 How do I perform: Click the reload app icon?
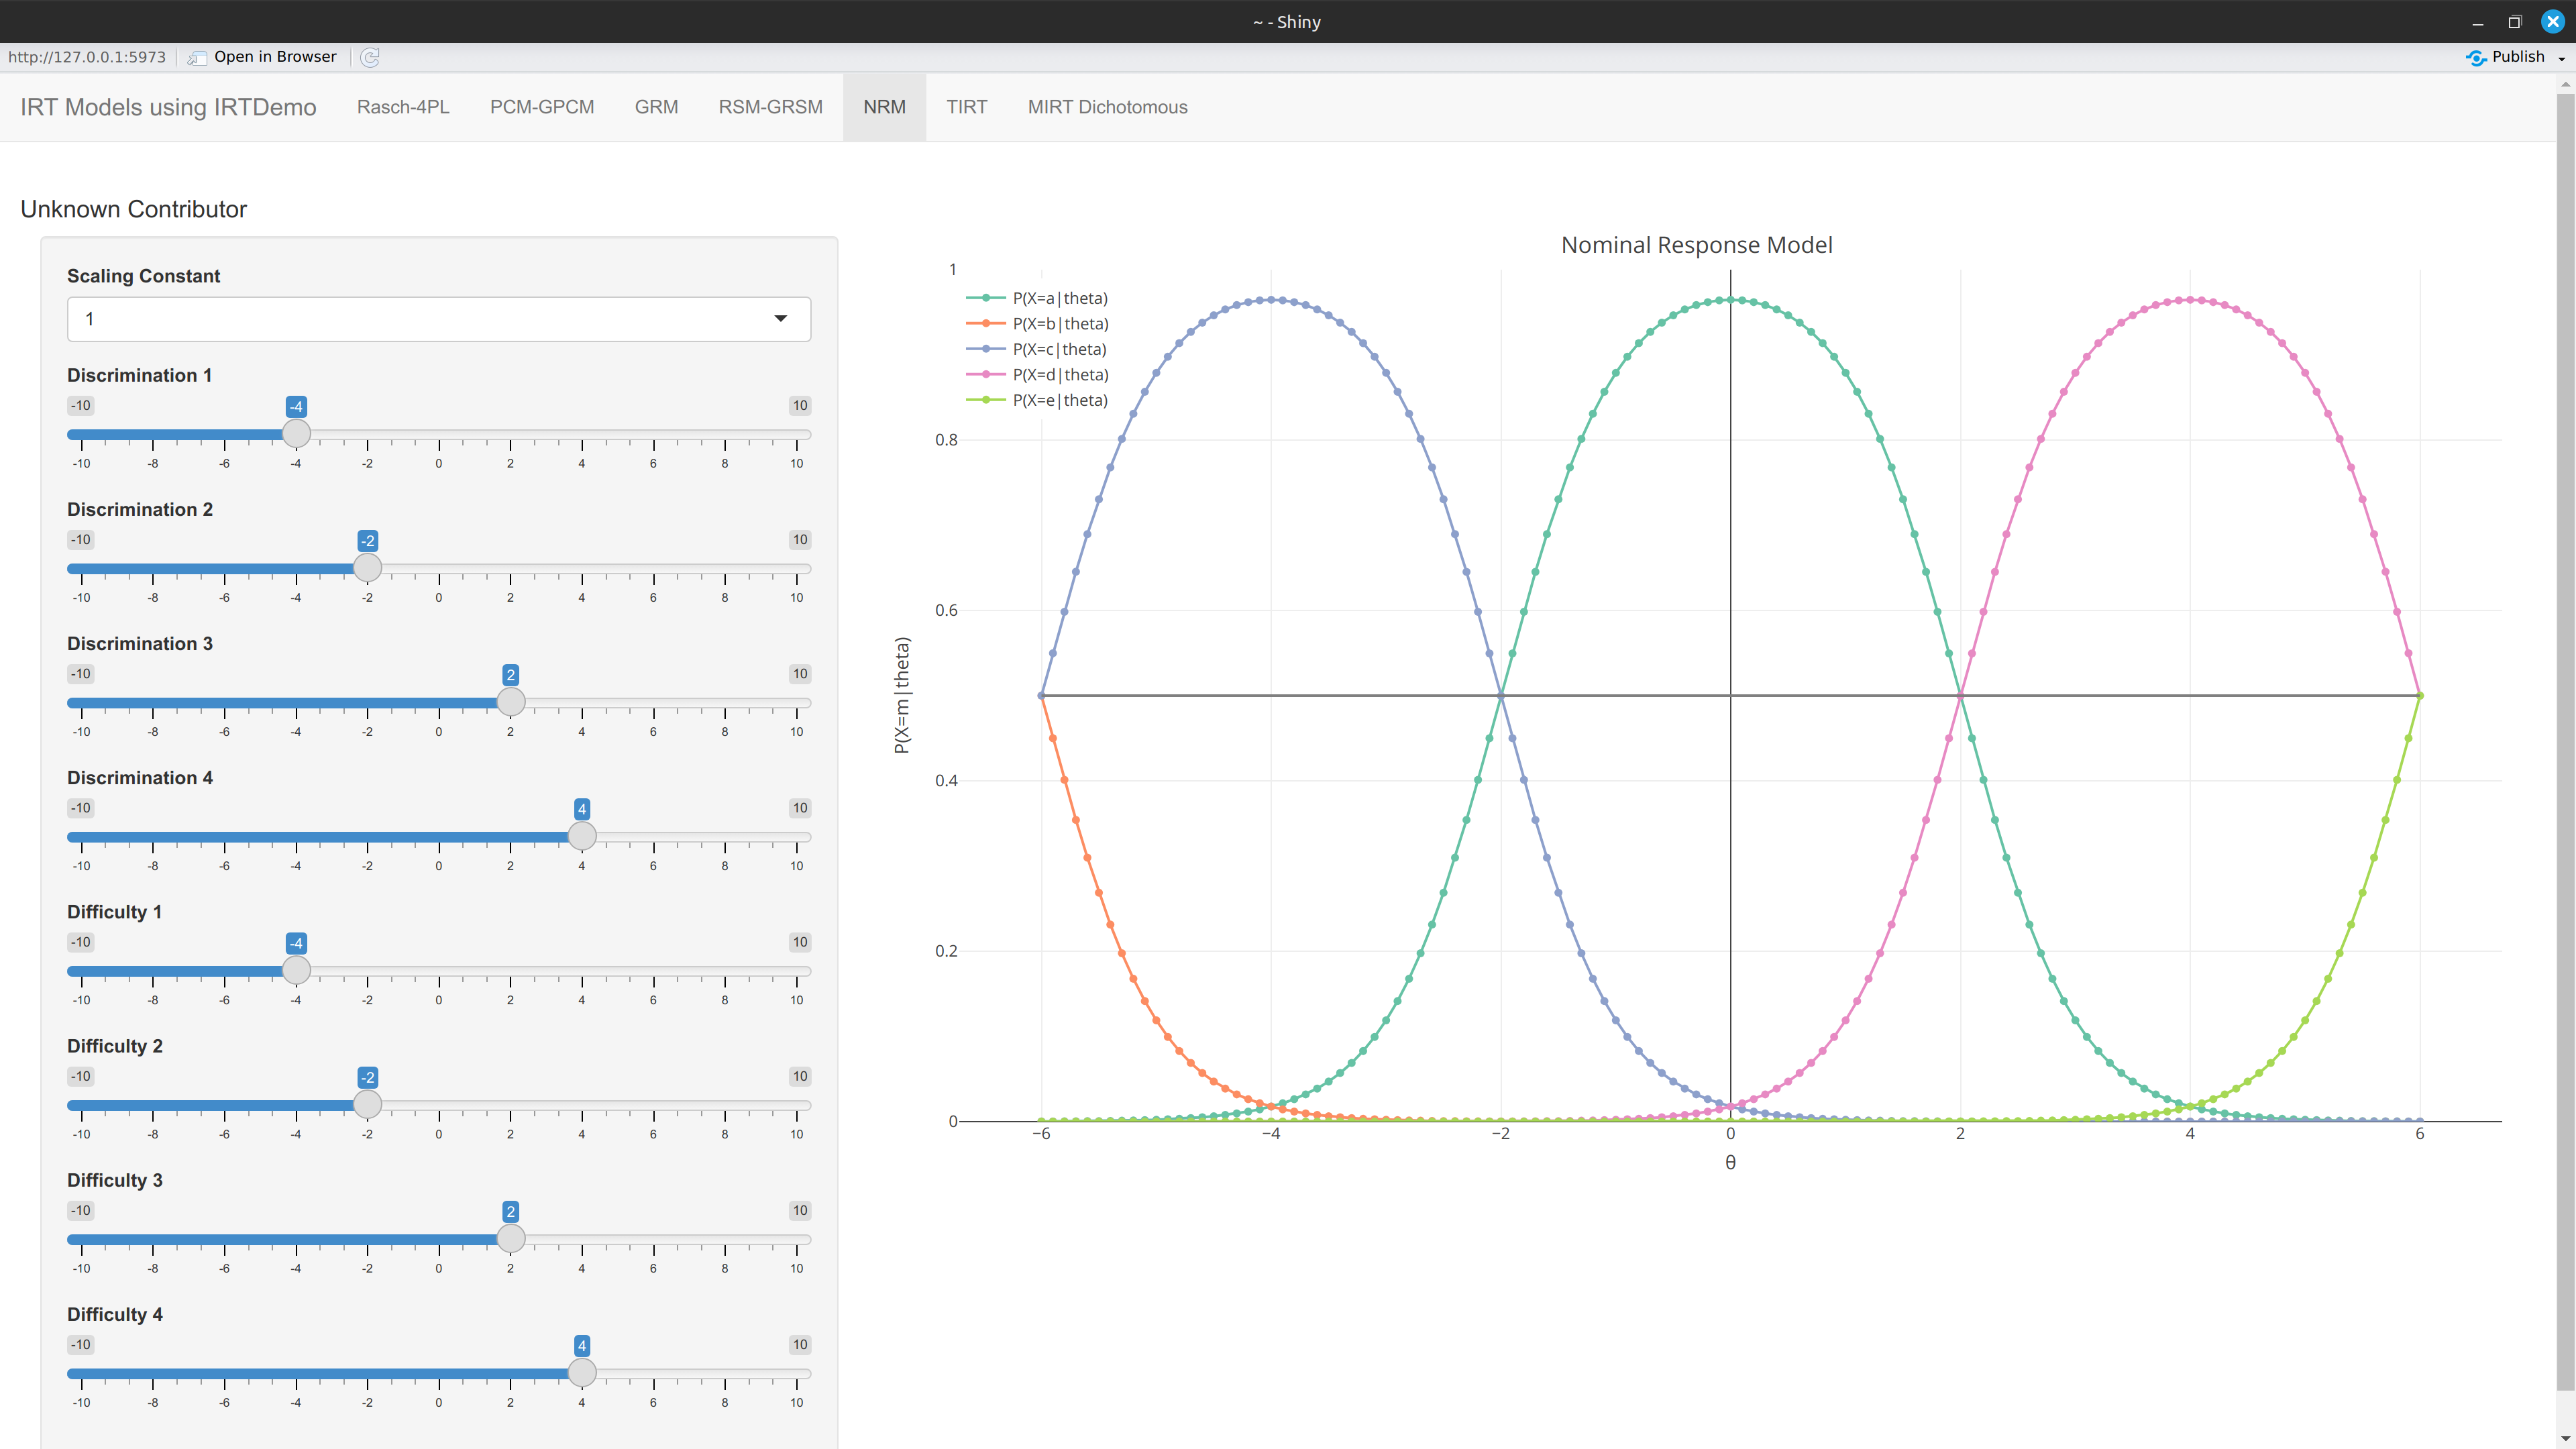[x=369, y=57]
